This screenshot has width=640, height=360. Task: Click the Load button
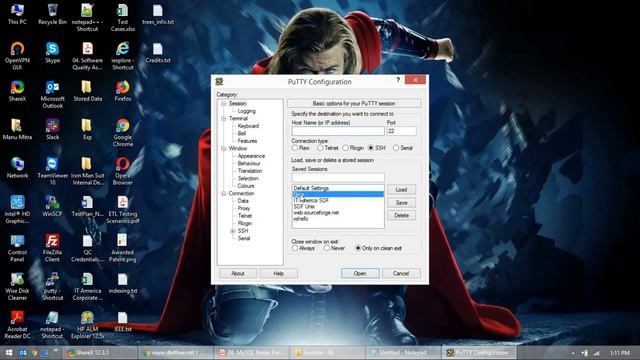click(x=401, y=189)
